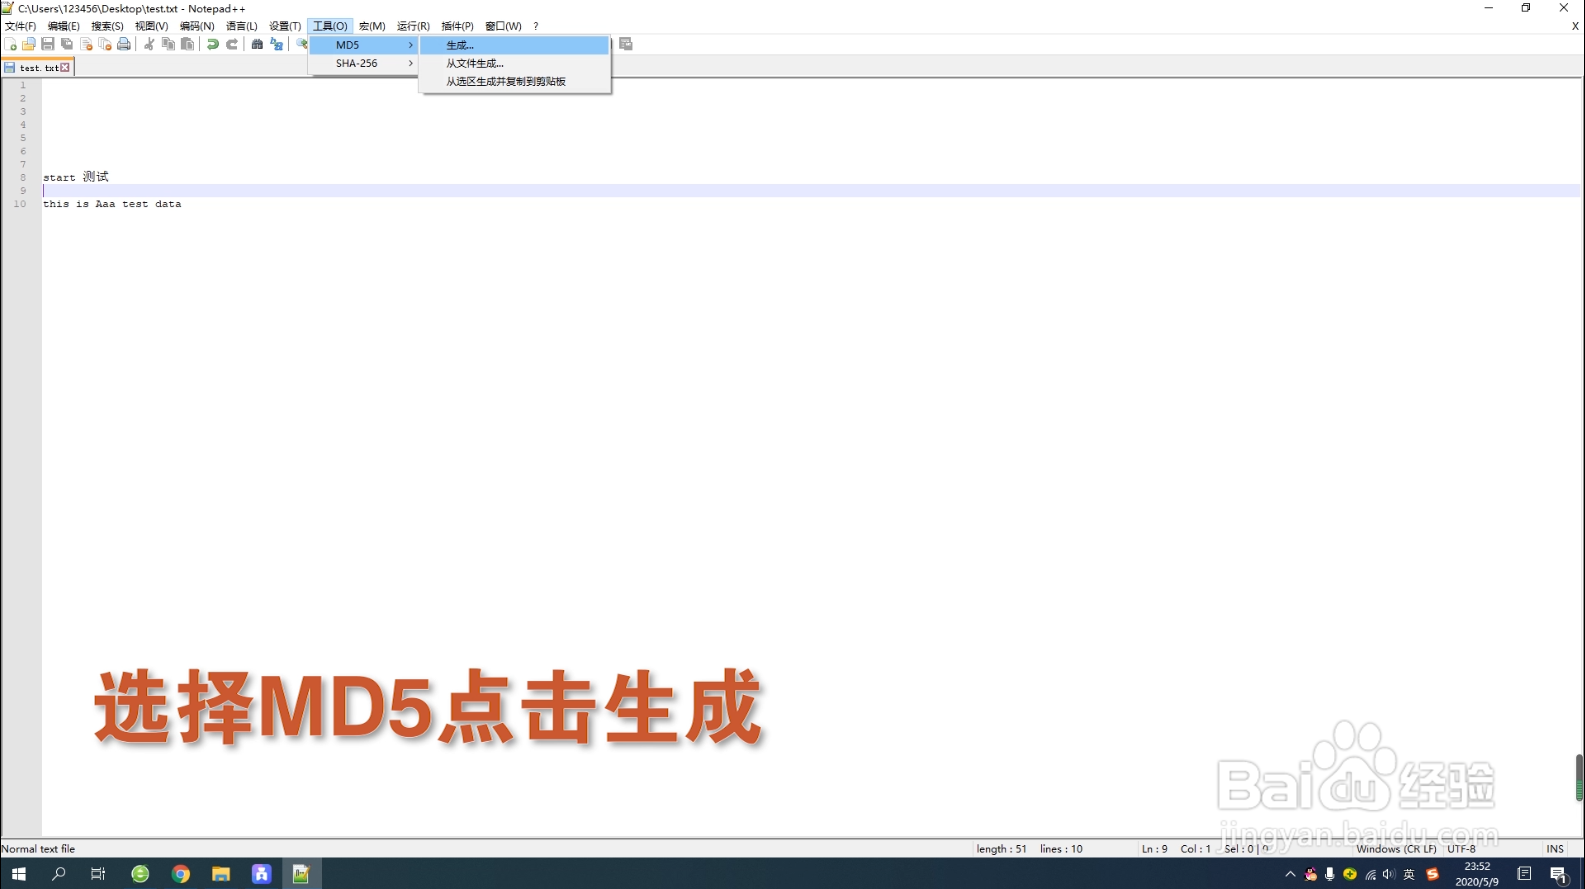Open the 文件(F) menu
1585x889 pixels.
[21, 26]
